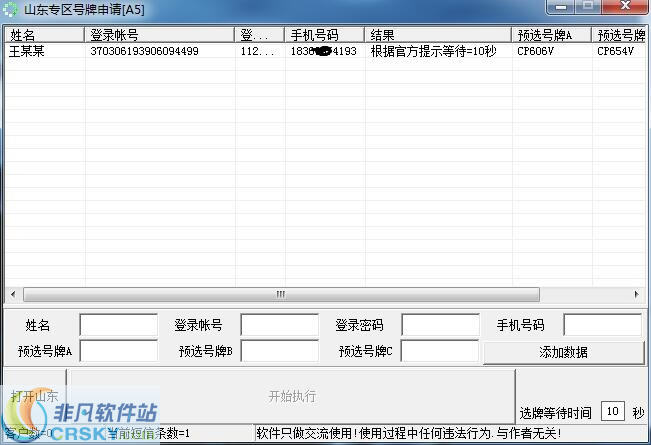This screenshot has height=445, width=651.
Task: Focus the 预选号牌C input field
Action: 440,351
